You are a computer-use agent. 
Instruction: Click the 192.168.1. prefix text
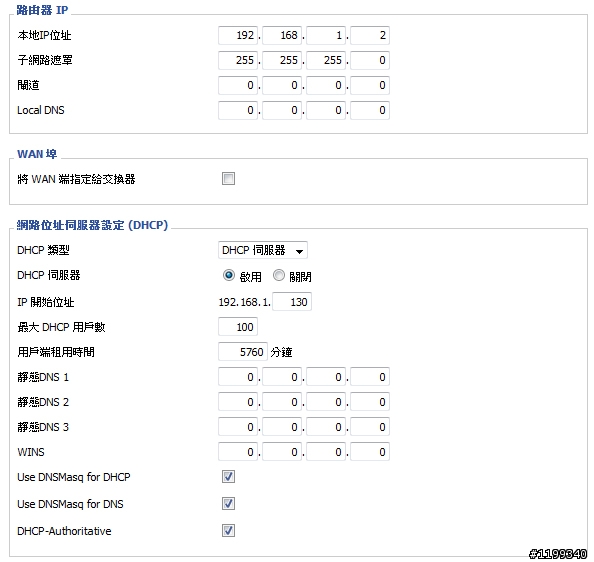click(245, 302)
